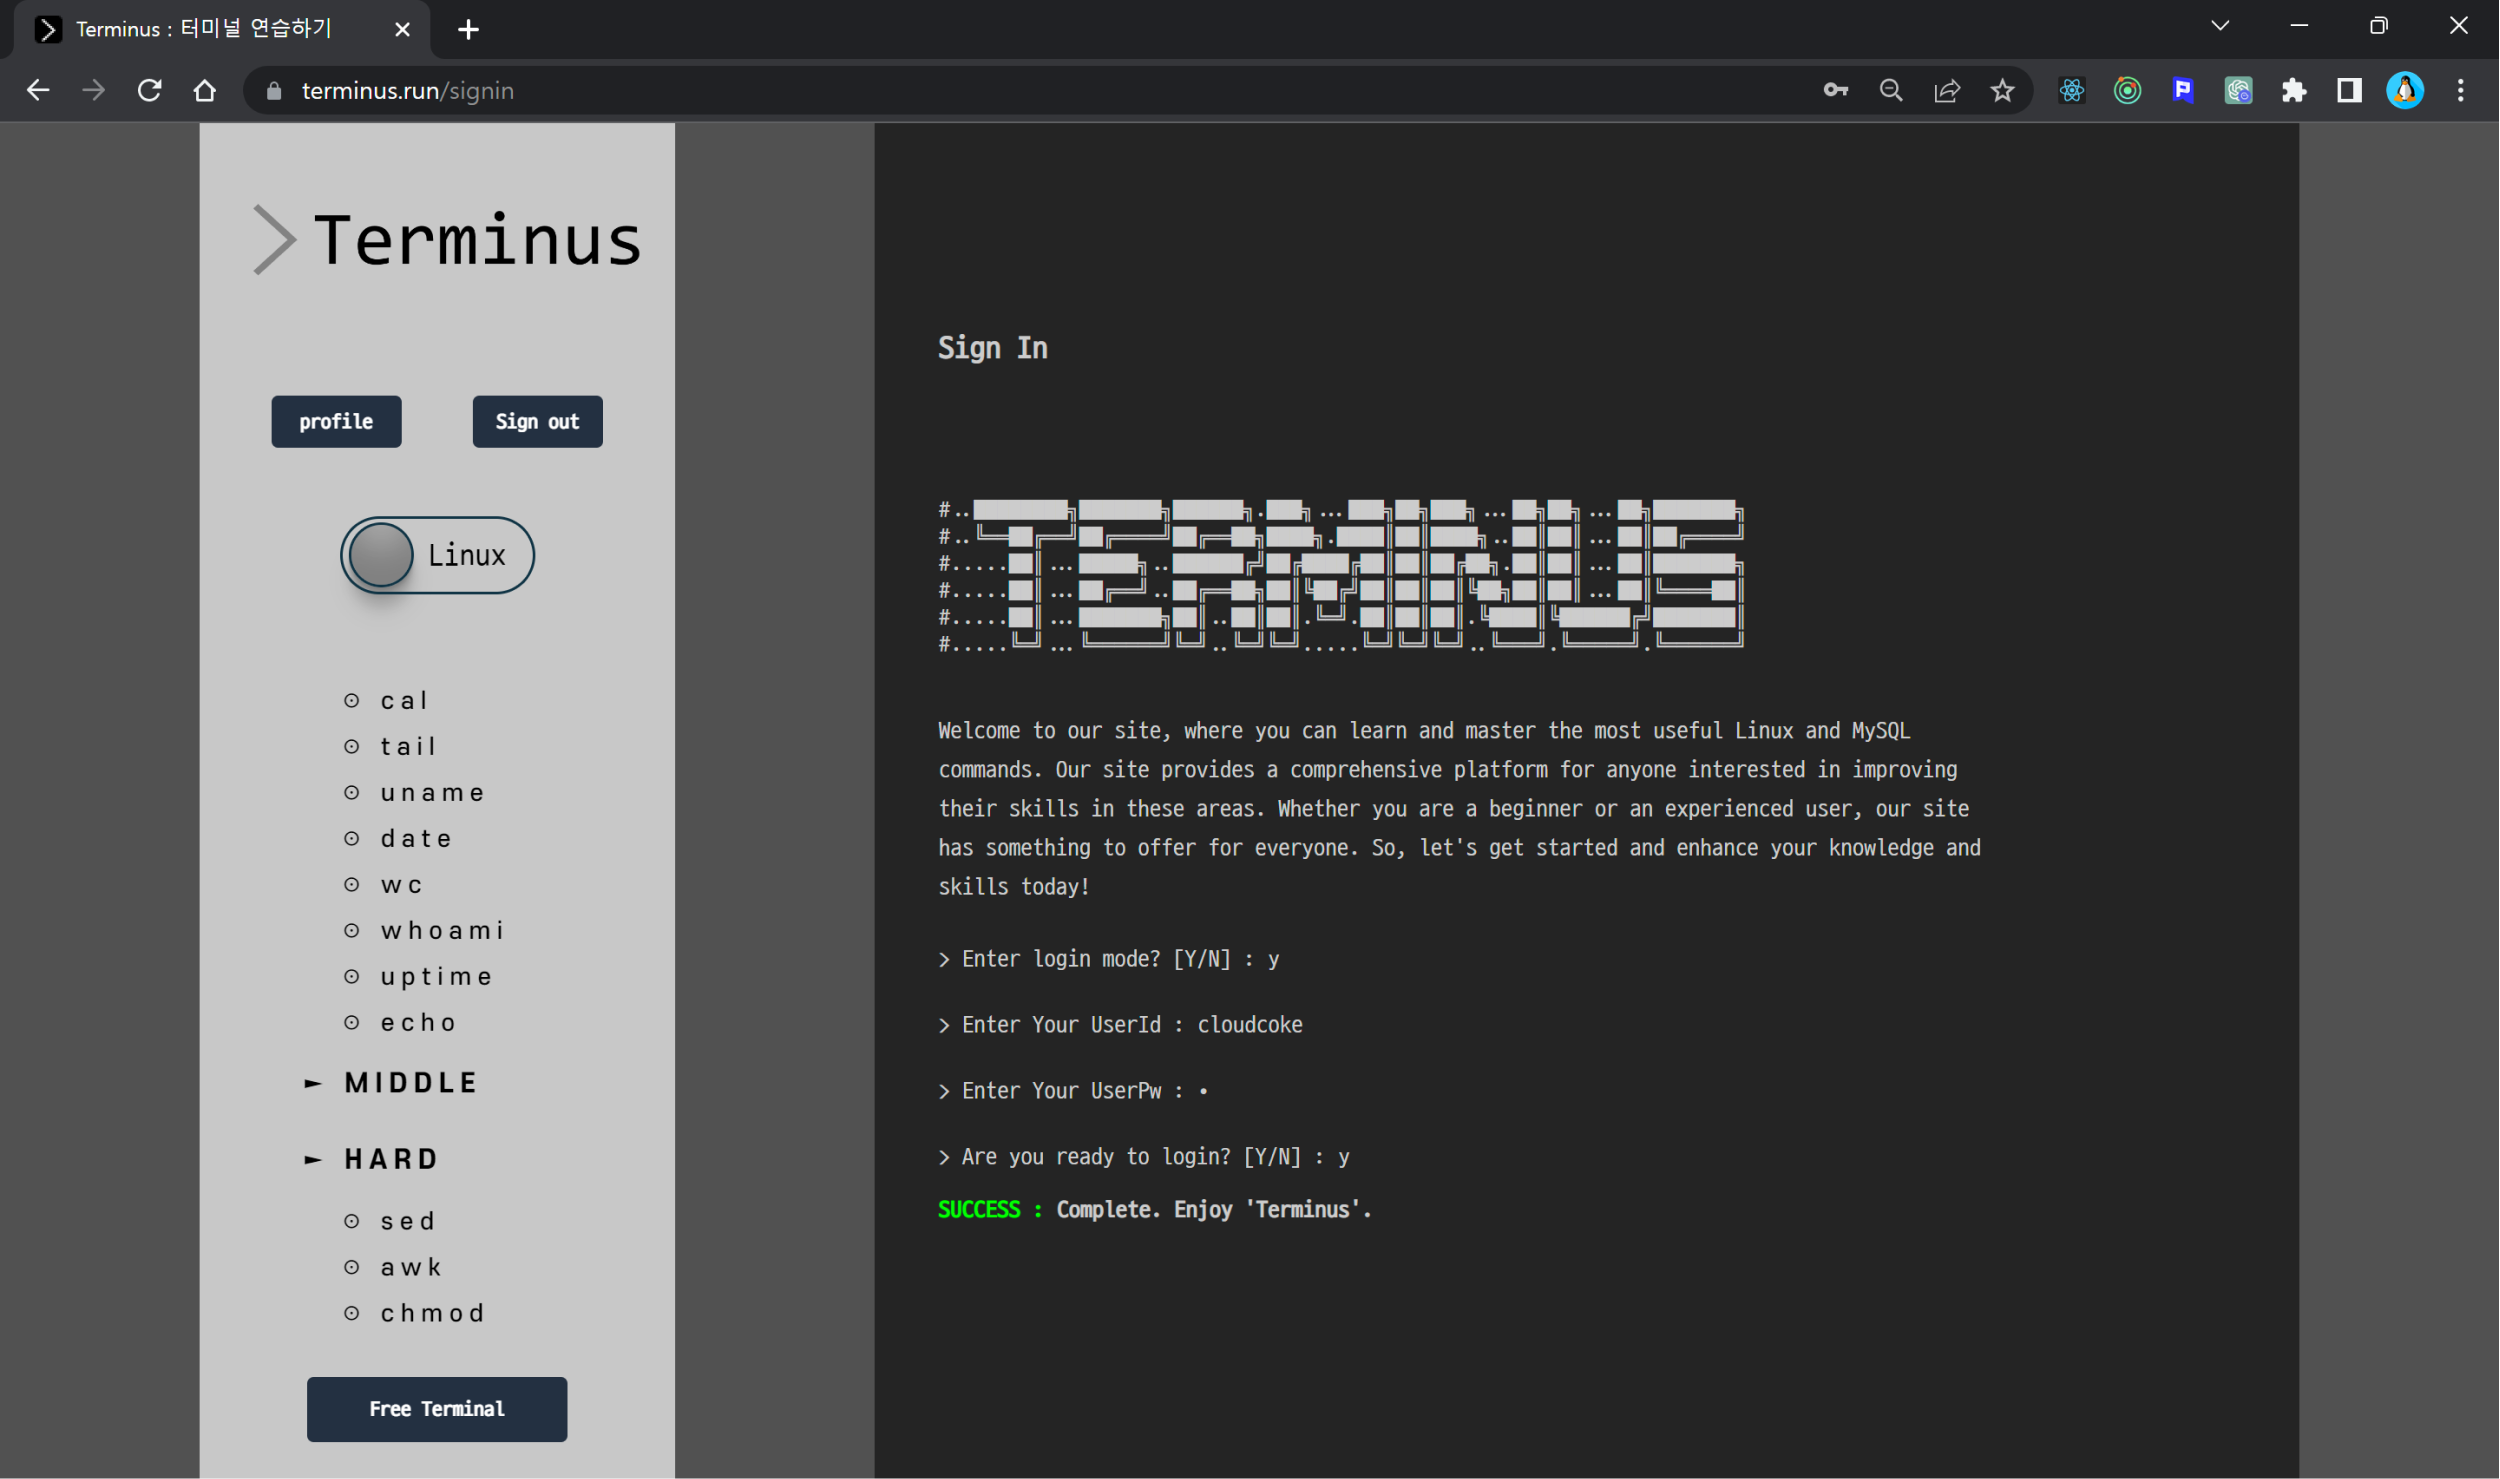Toggle the Linux mode switch

tap(437, 555)
